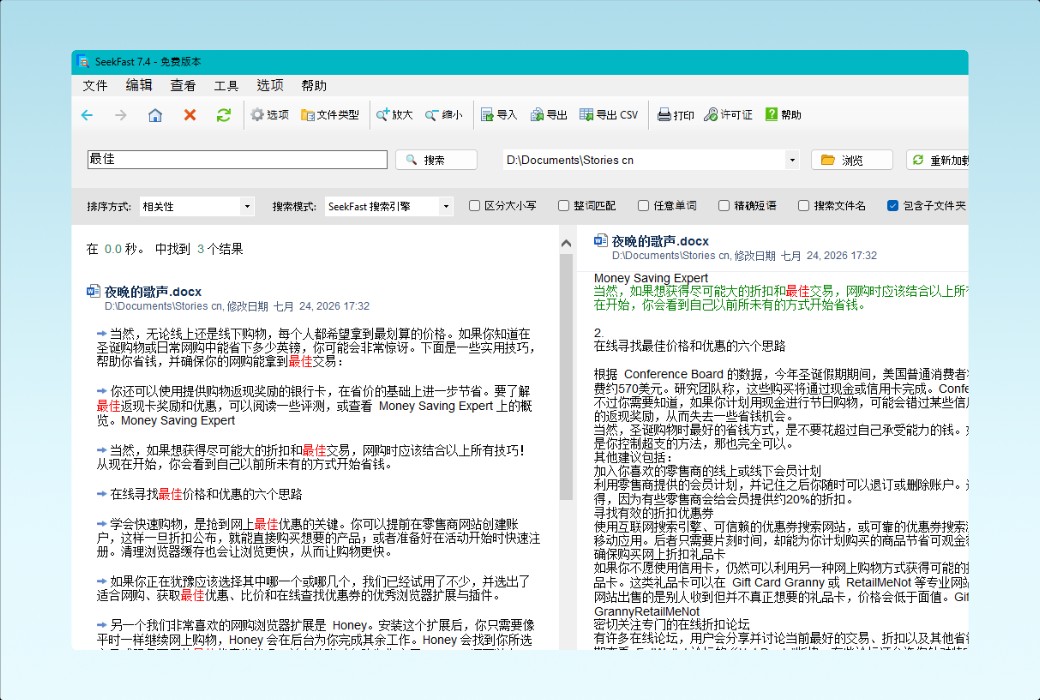
Task: Open the 文件 menu
Action: (x=95, y=86)
